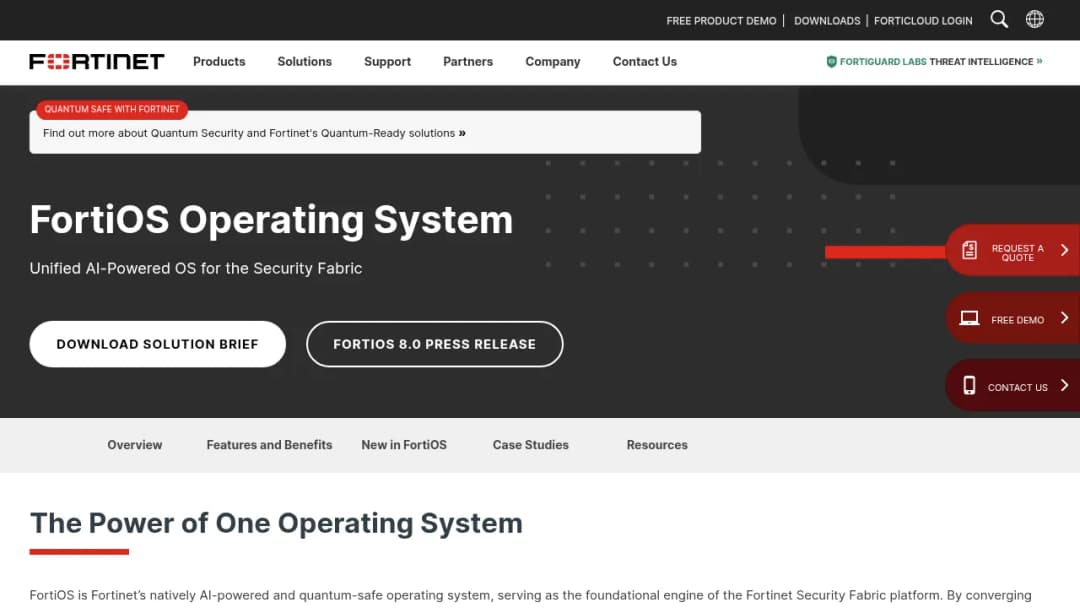This screenshot has height=608, width=1080.
Task: Open FortiCloud Login
Action: click(x=923, y=21)
